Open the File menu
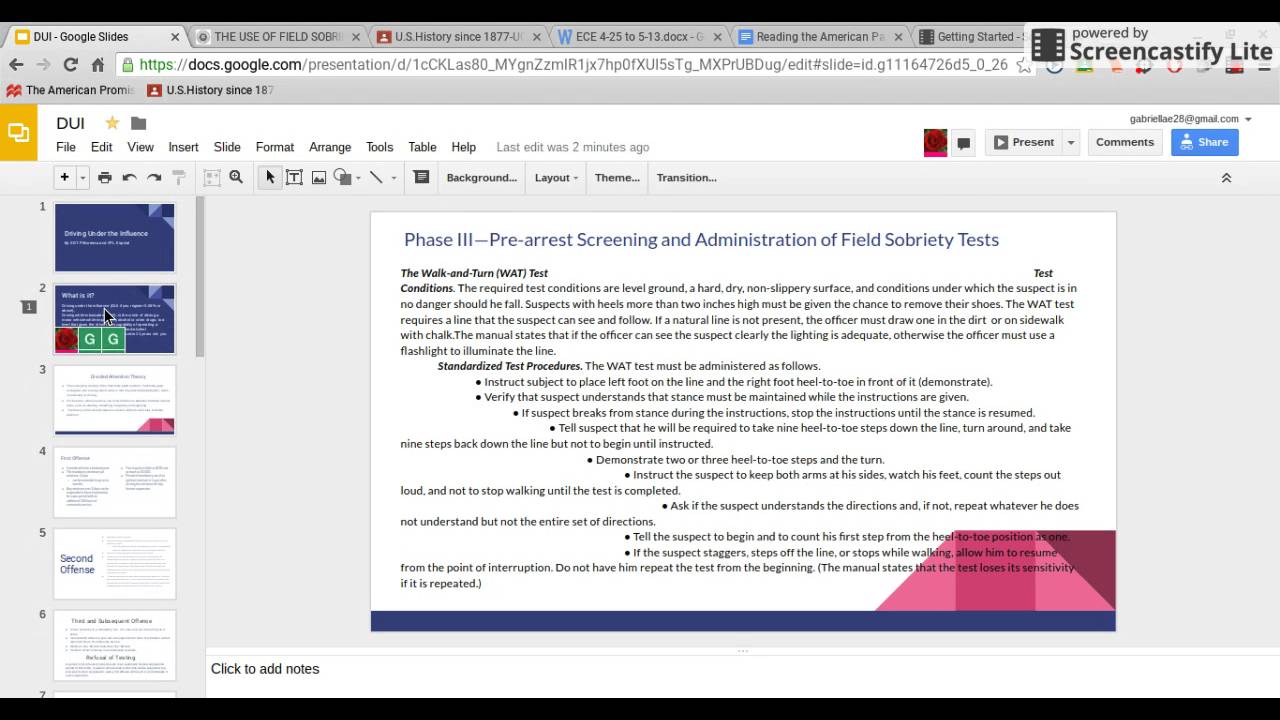Image resolution: width=1280 pixels, height=720 pixels. pyautogui.click(x=66, y=147)
